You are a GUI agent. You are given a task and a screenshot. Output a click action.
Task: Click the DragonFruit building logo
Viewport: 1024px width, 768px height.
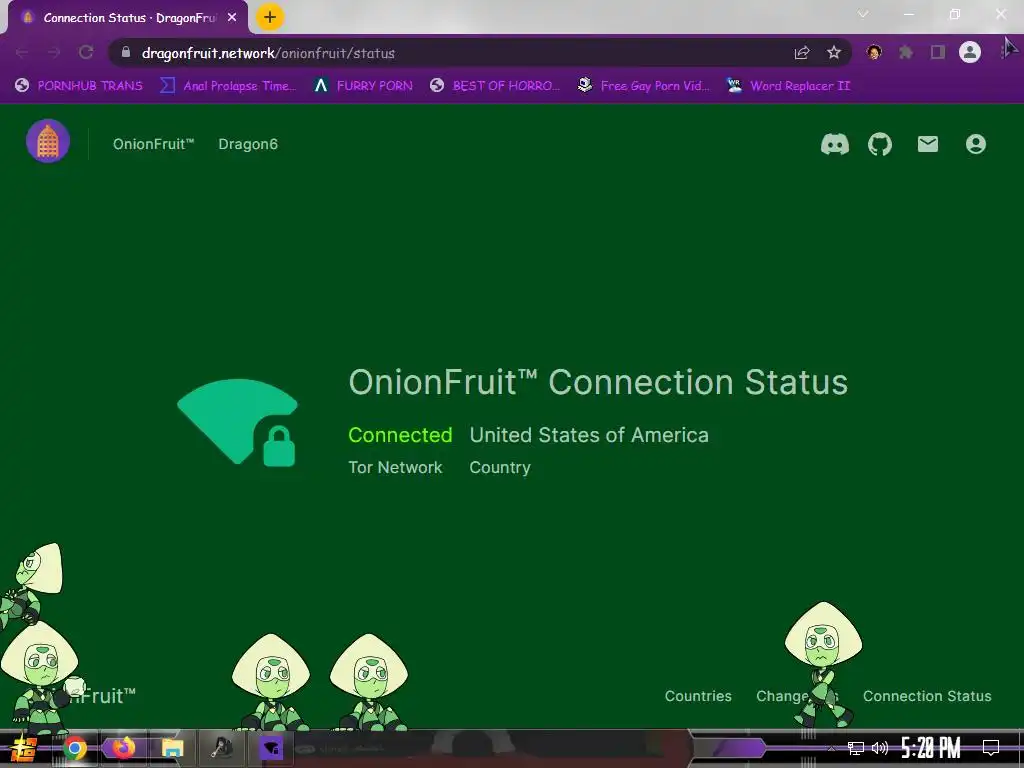[x=48, y=141]
